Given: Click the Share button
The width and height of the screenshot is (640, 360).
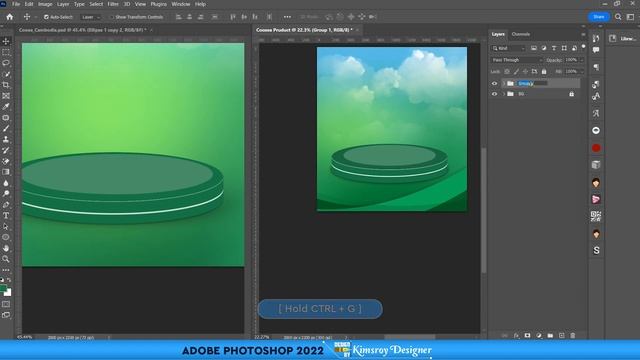Looking at the screenshot, I should click(599, 17).
